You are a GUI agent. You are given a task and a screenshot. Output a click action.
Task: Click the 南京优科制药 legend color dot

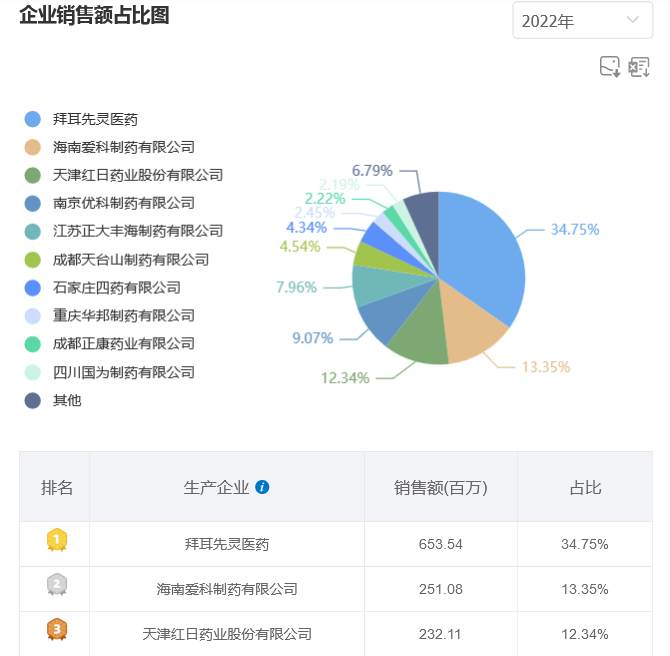coord(33,203)
